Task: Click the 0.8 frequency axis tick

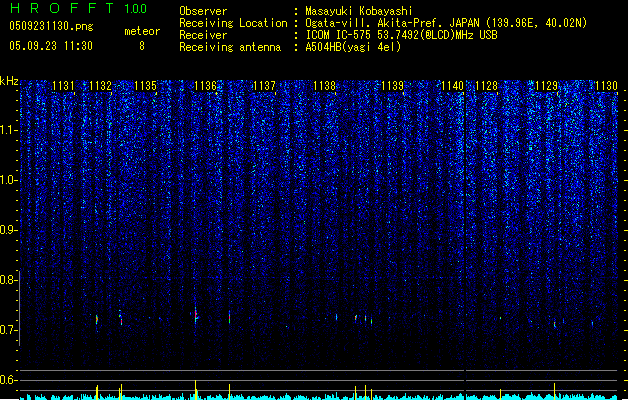Action: 9,280
